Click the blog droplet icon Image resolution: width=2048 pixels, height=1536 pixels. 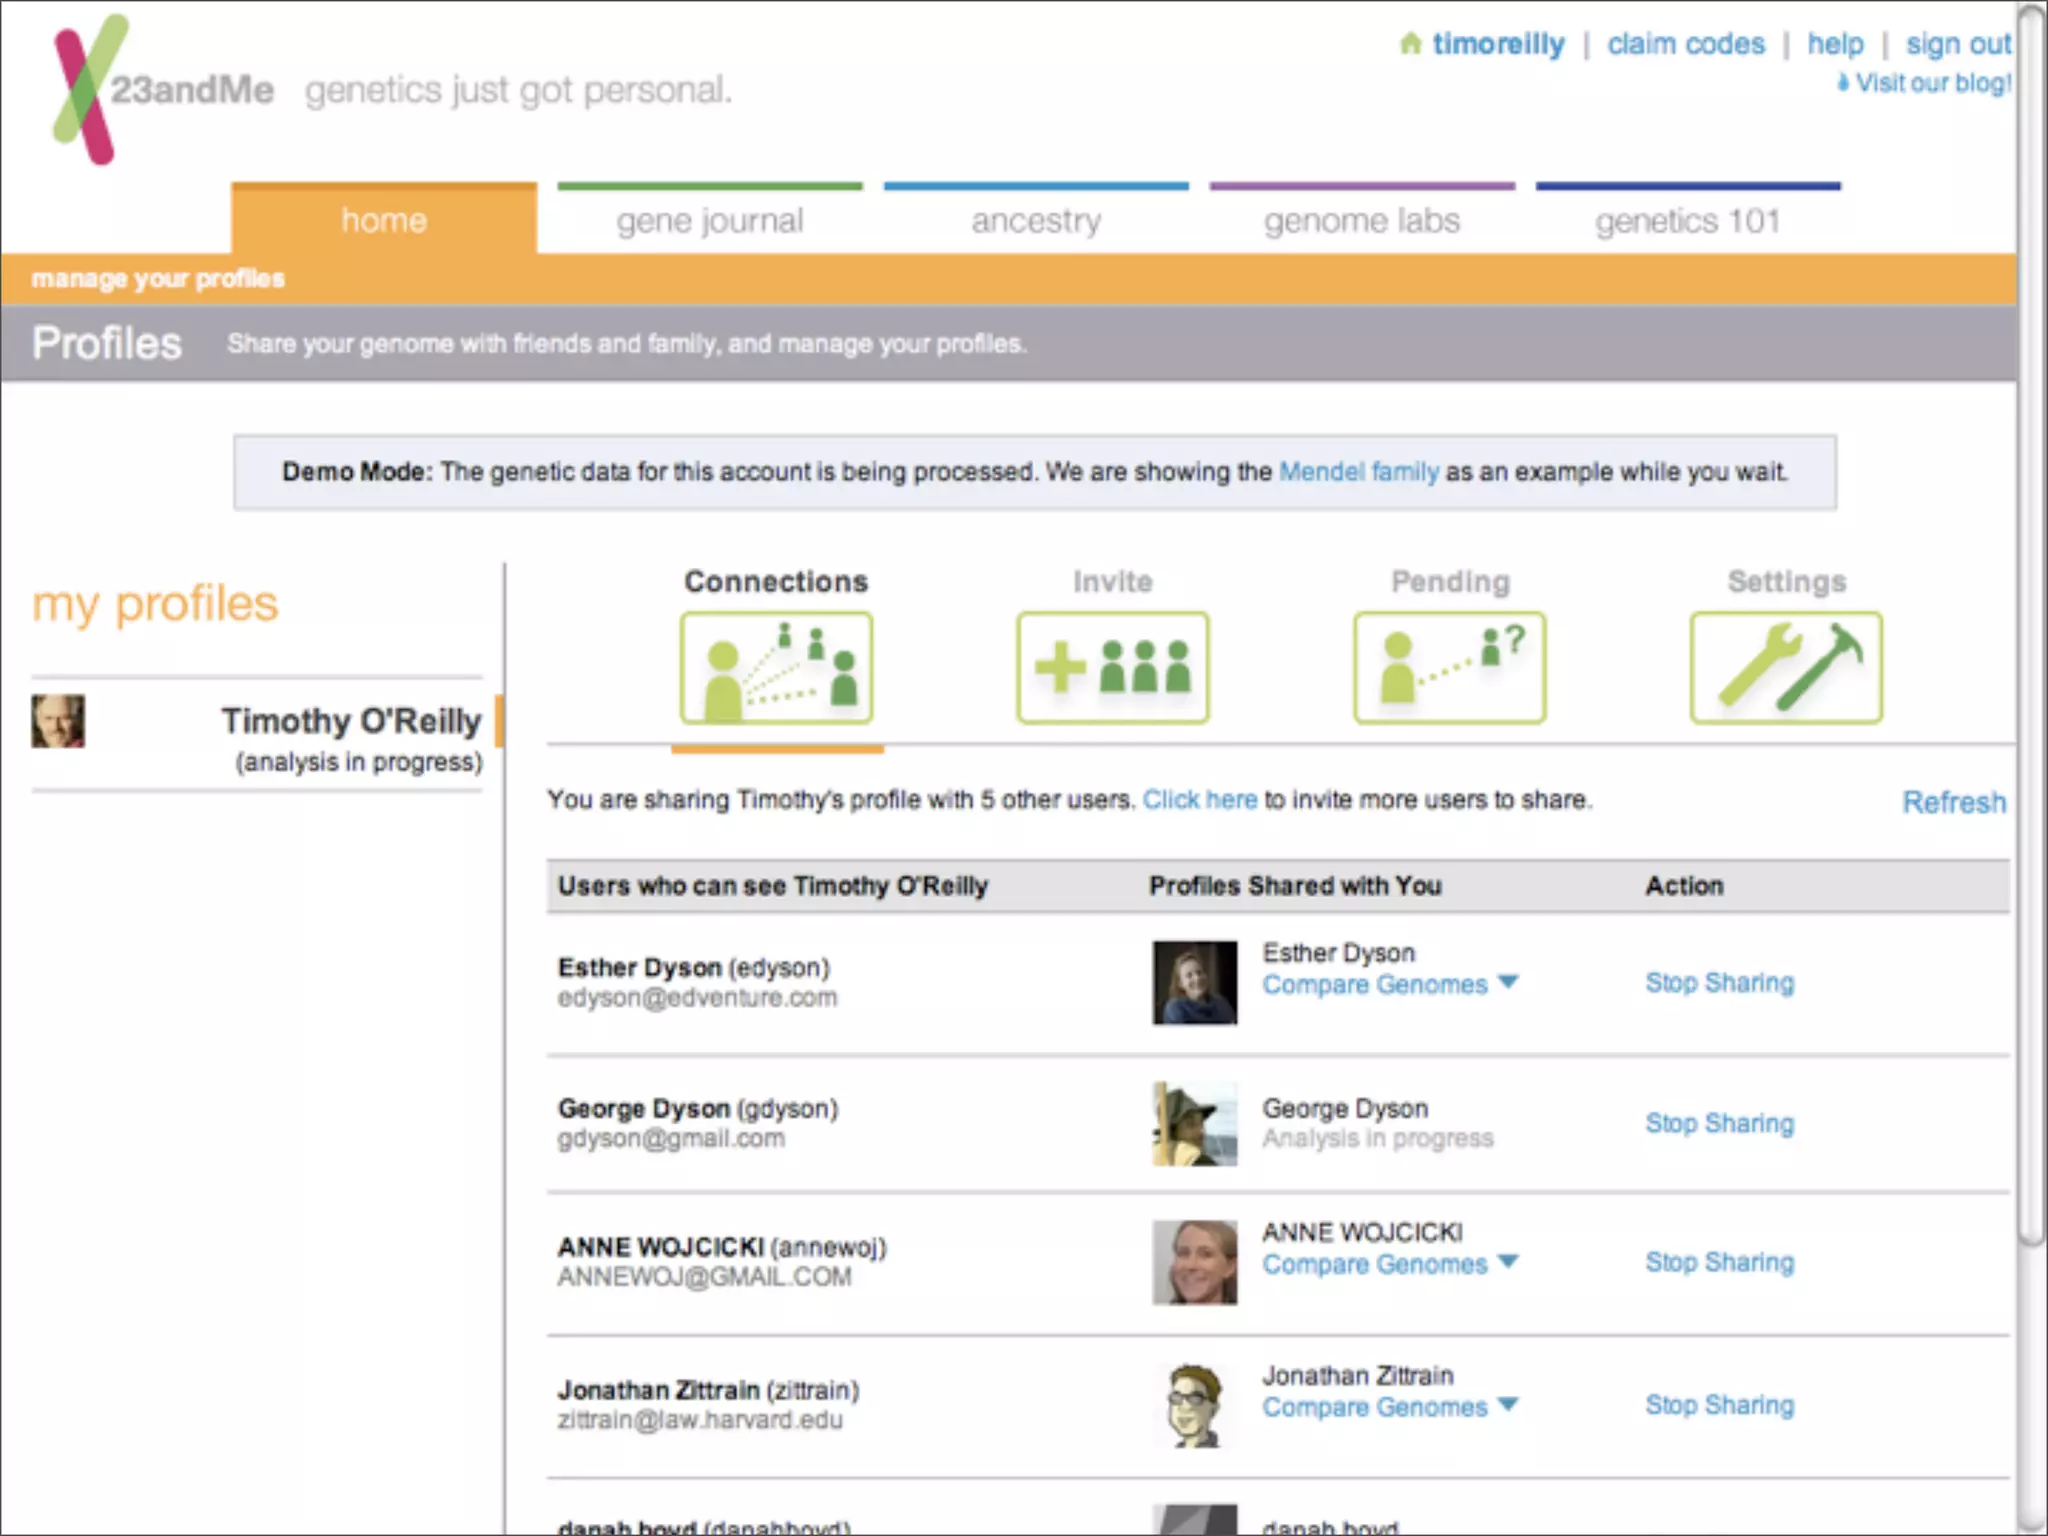tap(1842, 83)
